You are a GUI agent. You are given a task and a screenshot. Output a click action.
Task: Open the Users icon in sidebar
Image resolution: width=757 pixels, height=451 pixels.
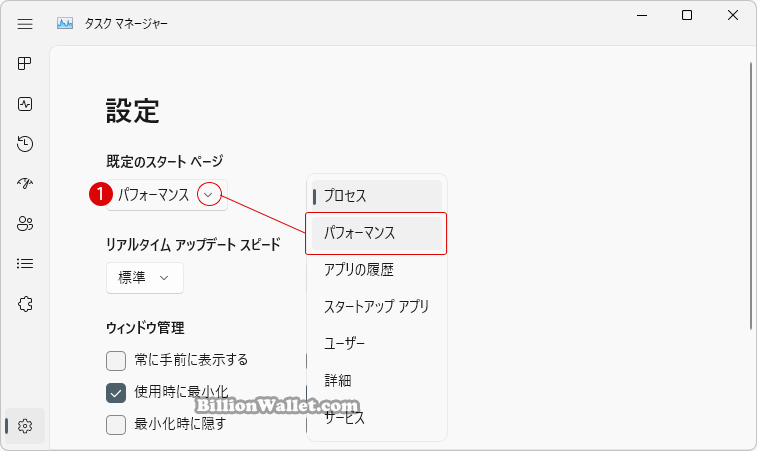point(25,224)
